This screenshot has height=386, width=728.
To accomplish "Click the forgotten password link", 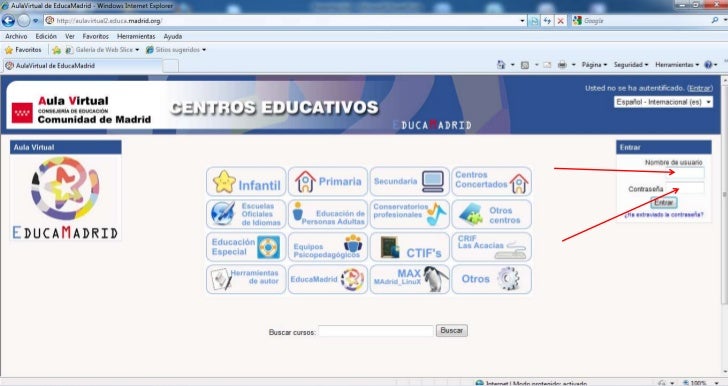I will 664,215.
